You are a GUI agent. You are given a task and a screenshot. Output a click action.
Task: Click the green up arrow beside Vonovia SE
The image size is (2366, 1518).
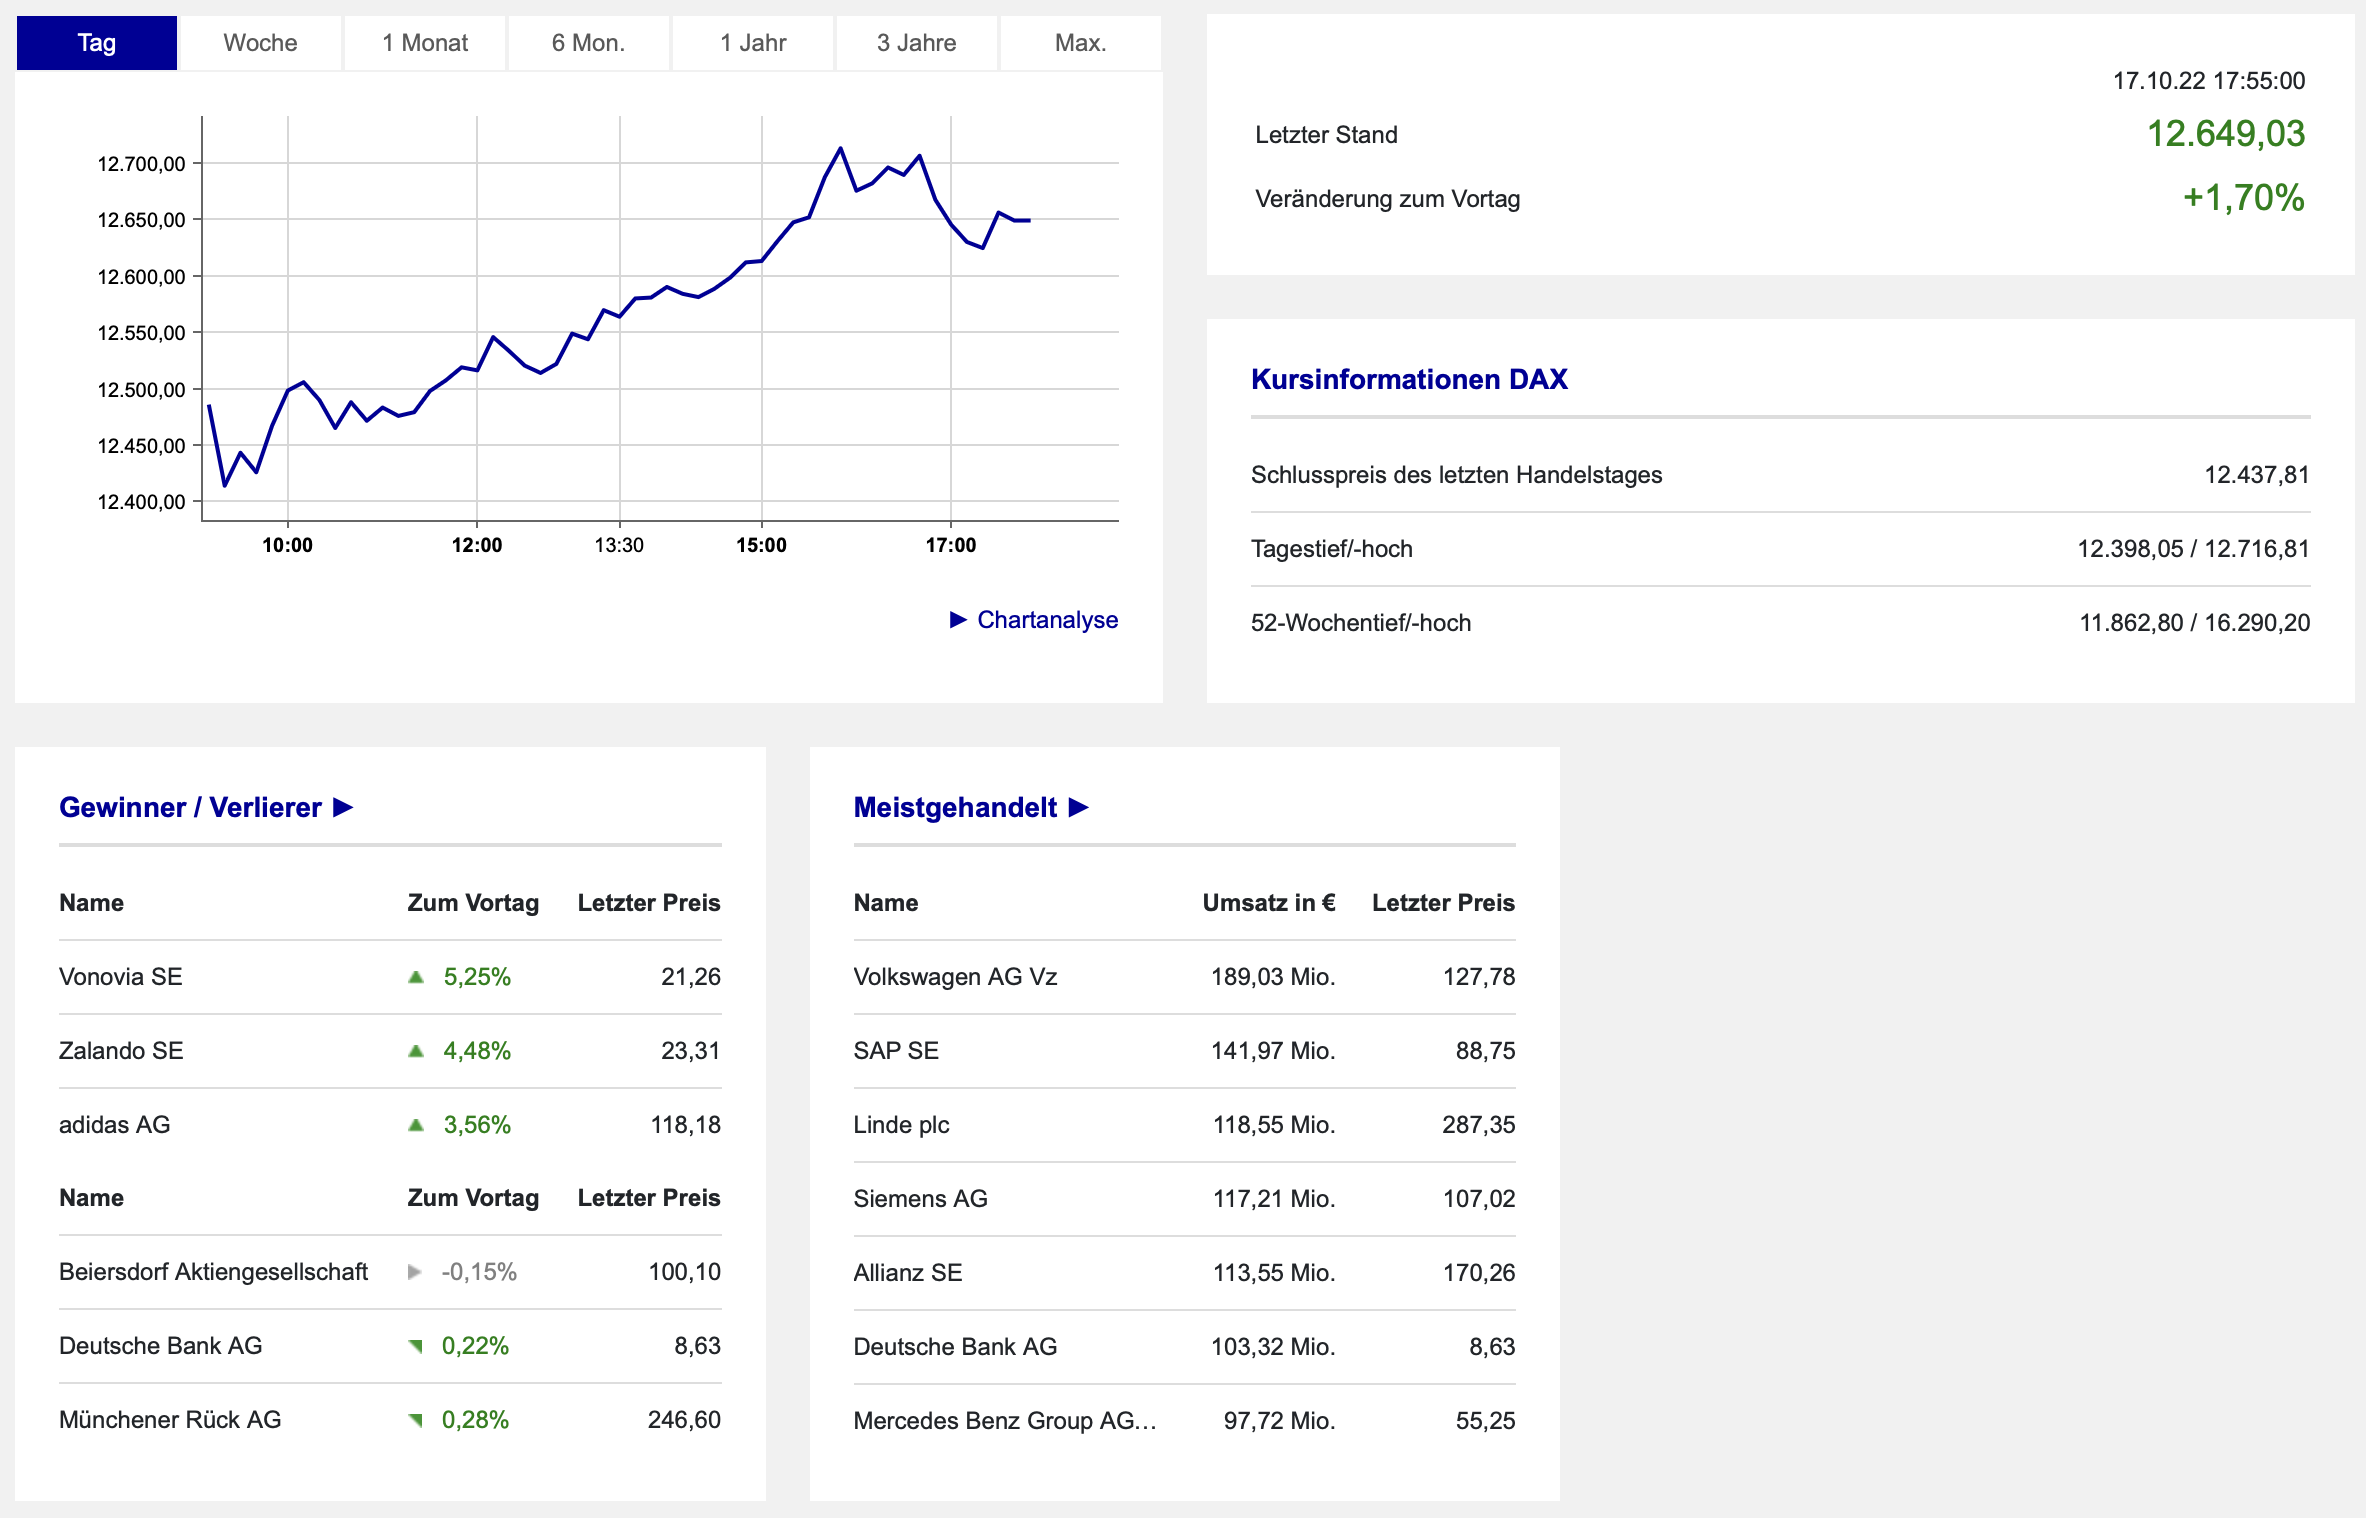click(416, 977)
